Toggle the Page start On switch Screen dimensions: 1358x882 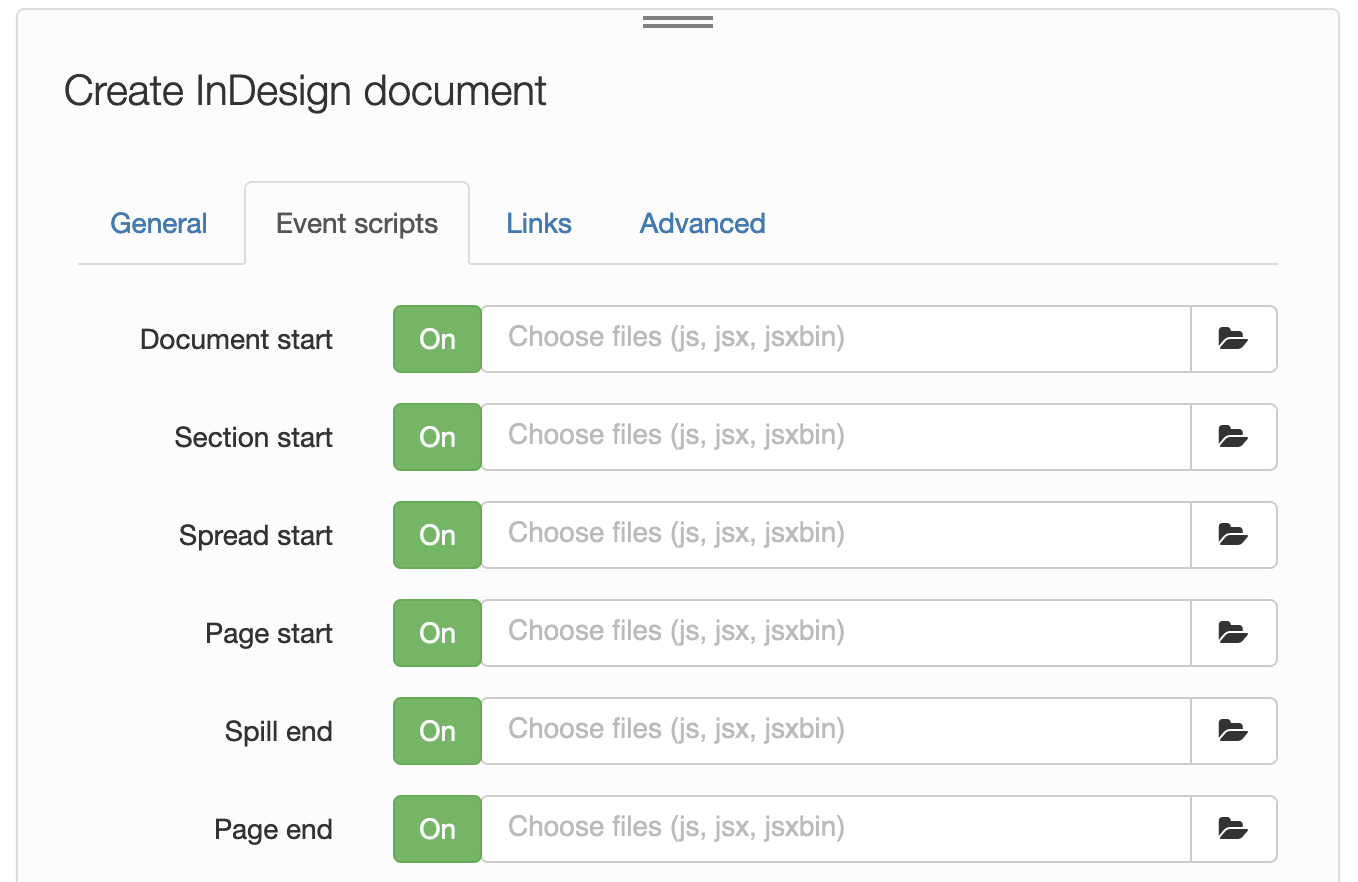pyautogui.click(x=437, y=633)
